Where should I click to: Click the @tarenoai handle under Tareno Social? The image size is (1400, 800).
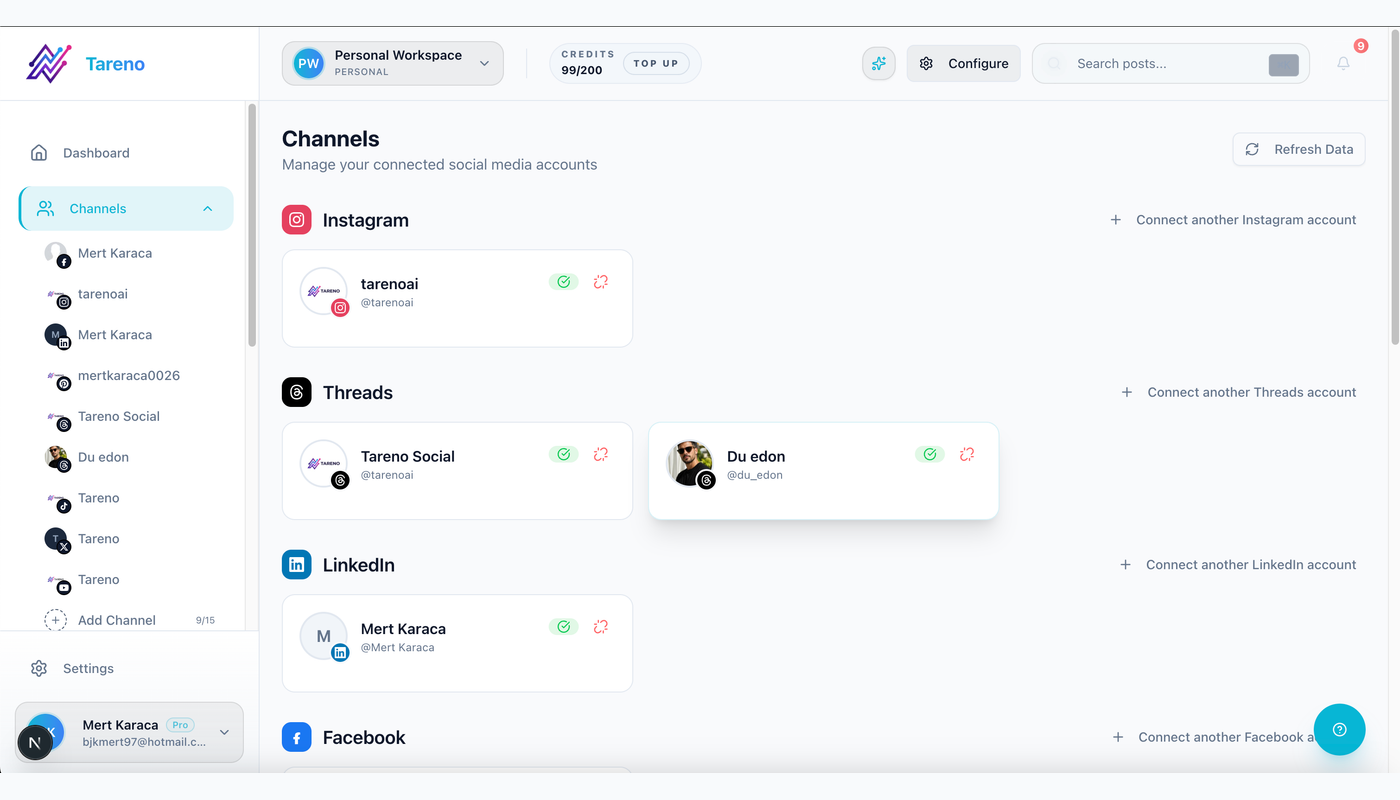(387, 475)
